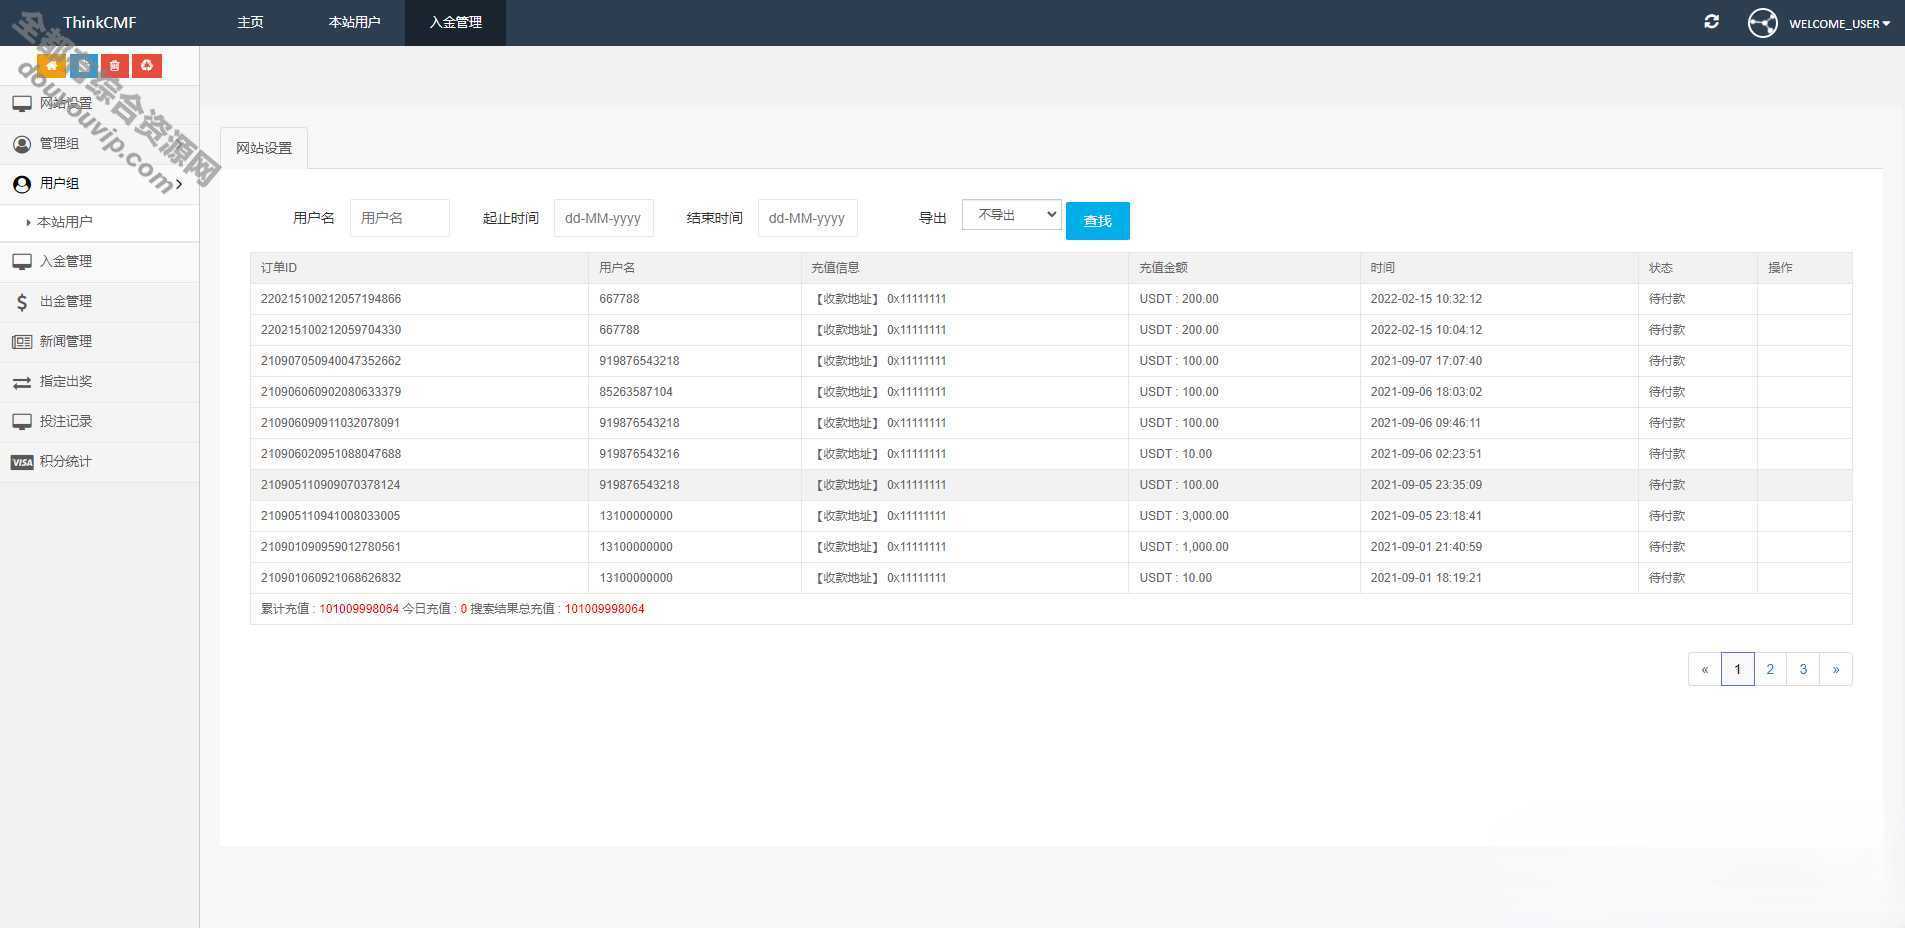Click time 2021-09-06 02:23:51

[1426, 454]
